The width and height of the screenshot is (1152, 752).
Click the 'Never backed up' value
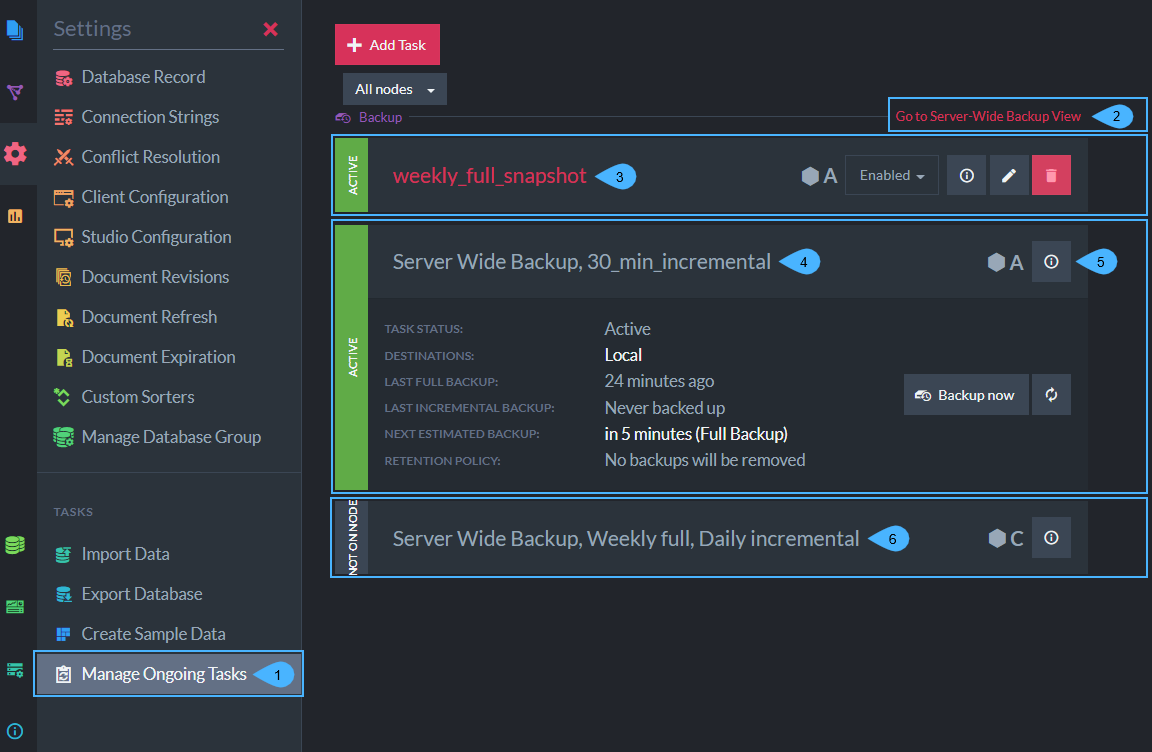664,408
